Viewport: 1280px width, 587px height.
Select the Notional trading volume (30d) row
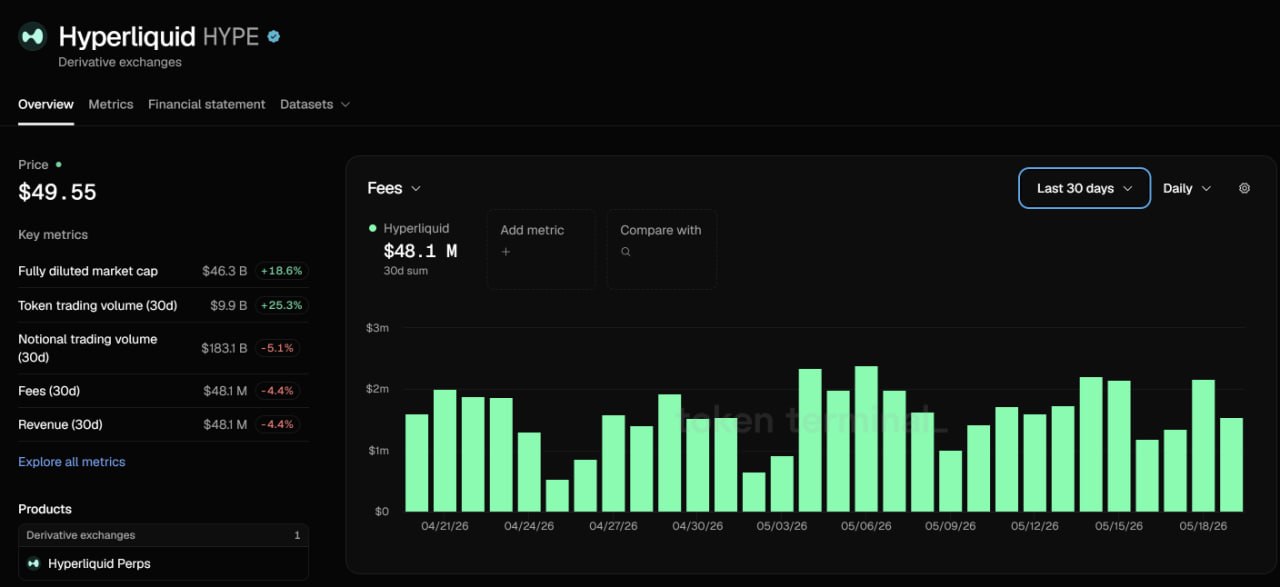pyautogui.click(x=163, y=348)
